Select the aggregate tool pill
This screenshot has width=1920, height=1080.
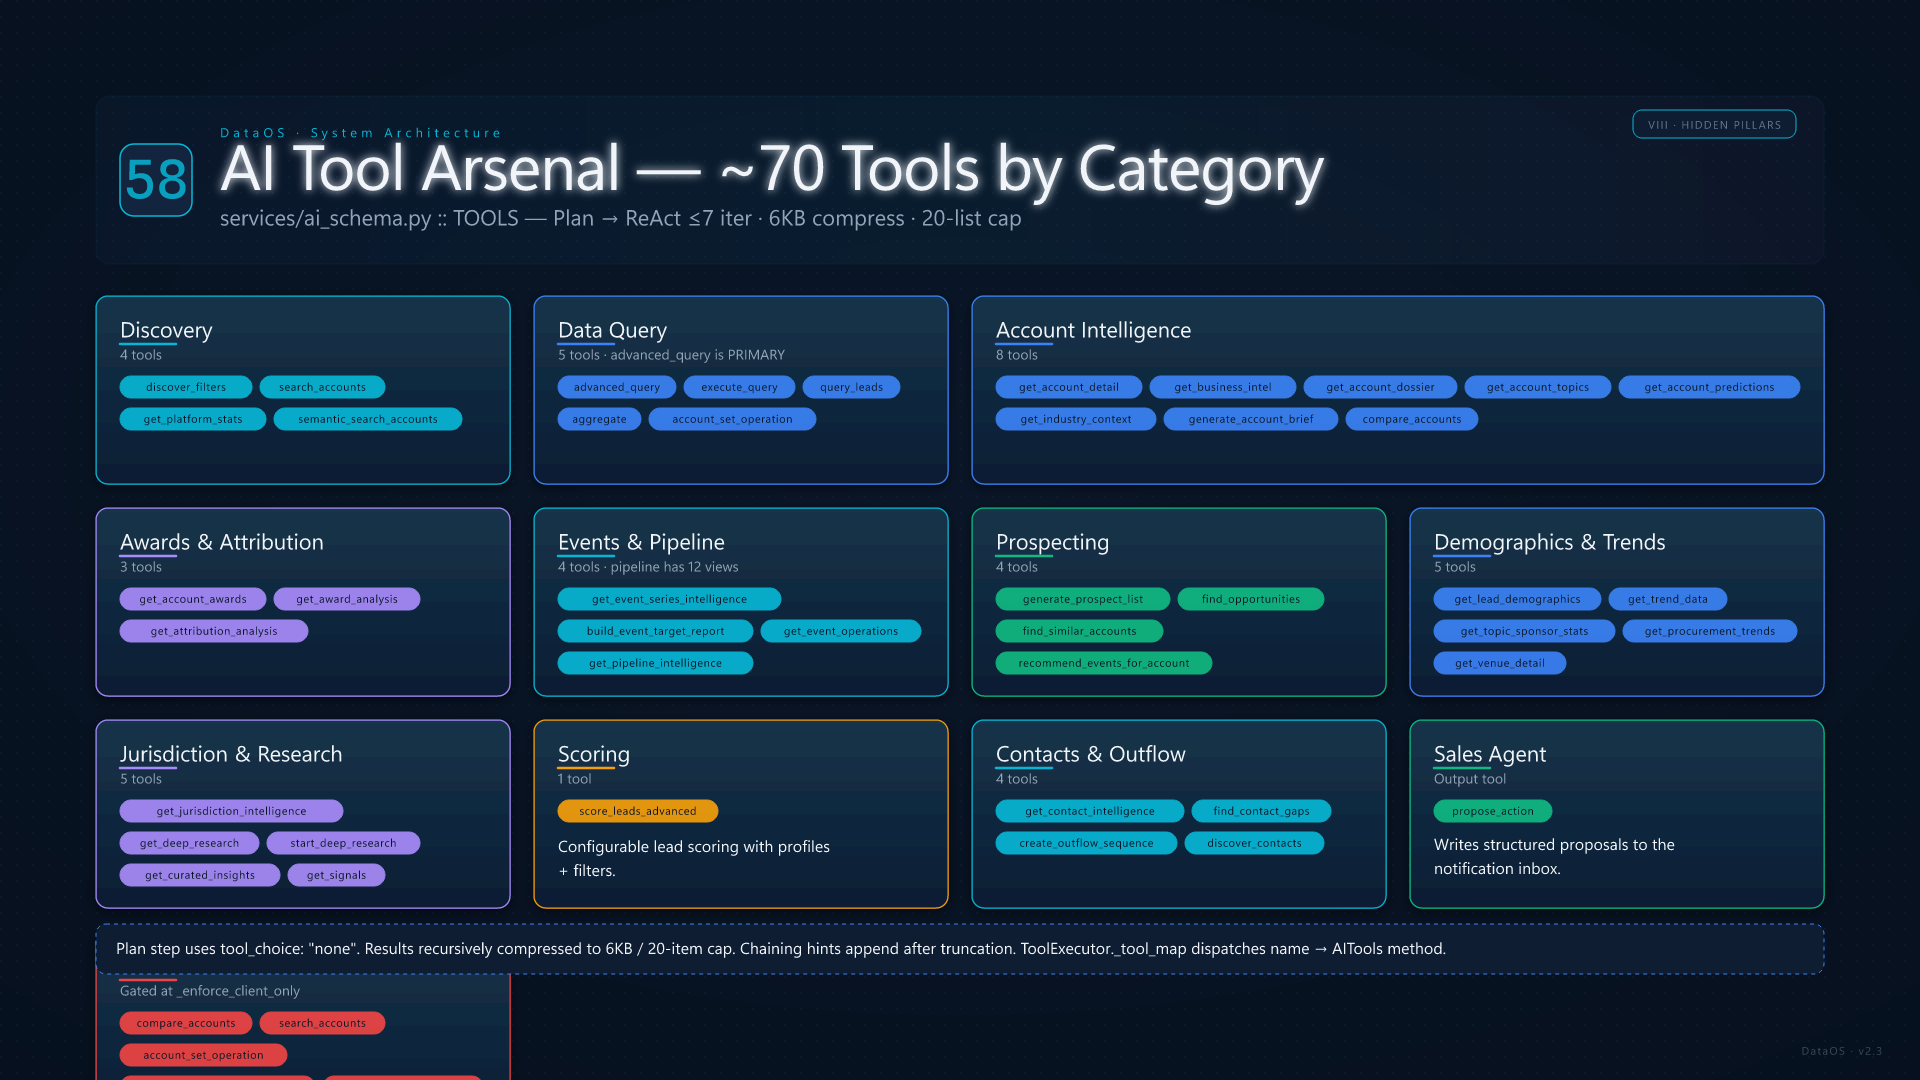click(599, 419)
